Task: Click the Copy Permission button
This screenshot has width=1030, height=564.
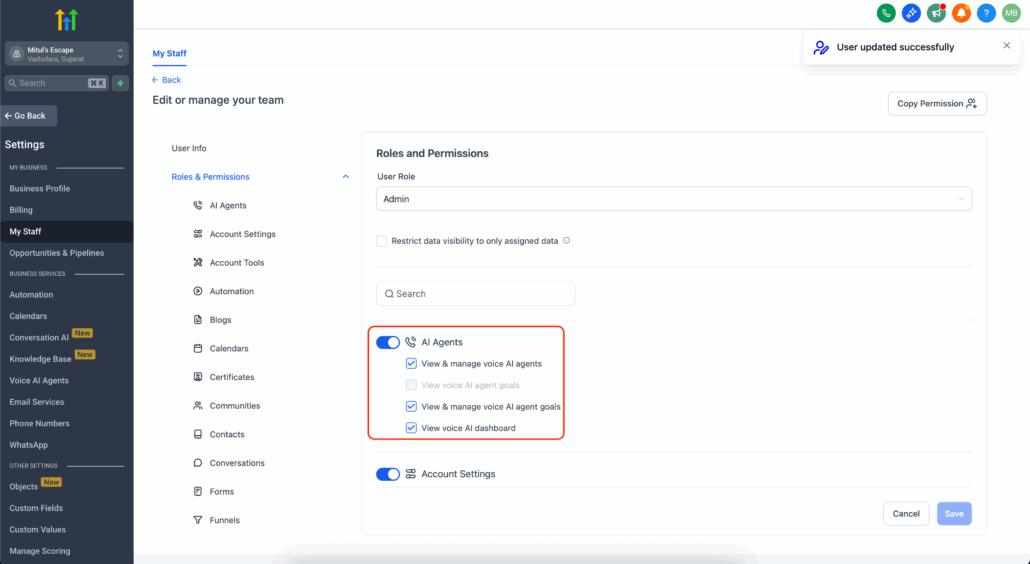Action: (937, 104)
